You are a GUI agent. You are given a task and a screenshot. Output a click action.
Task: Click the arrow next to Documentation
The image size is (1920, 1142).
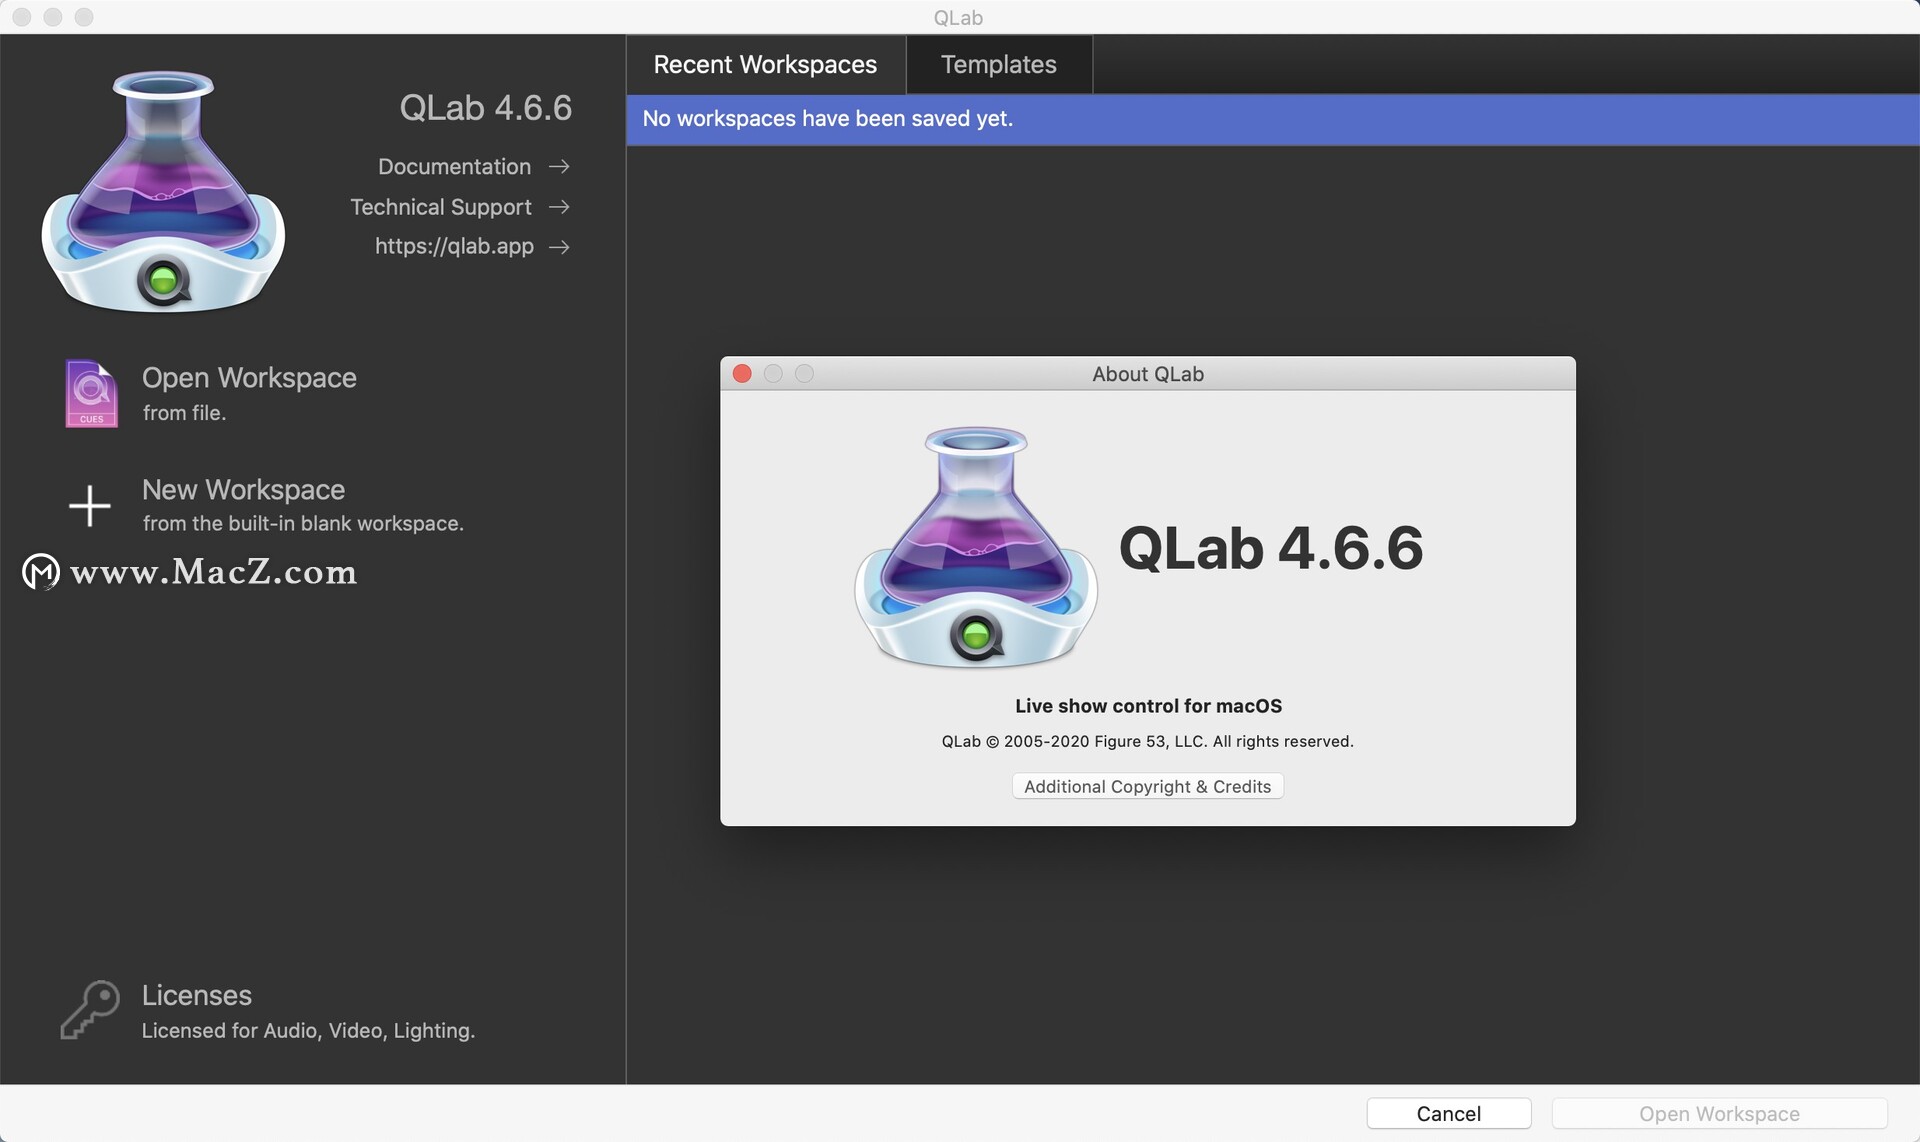pyautogui.click(x=559, y=166)
